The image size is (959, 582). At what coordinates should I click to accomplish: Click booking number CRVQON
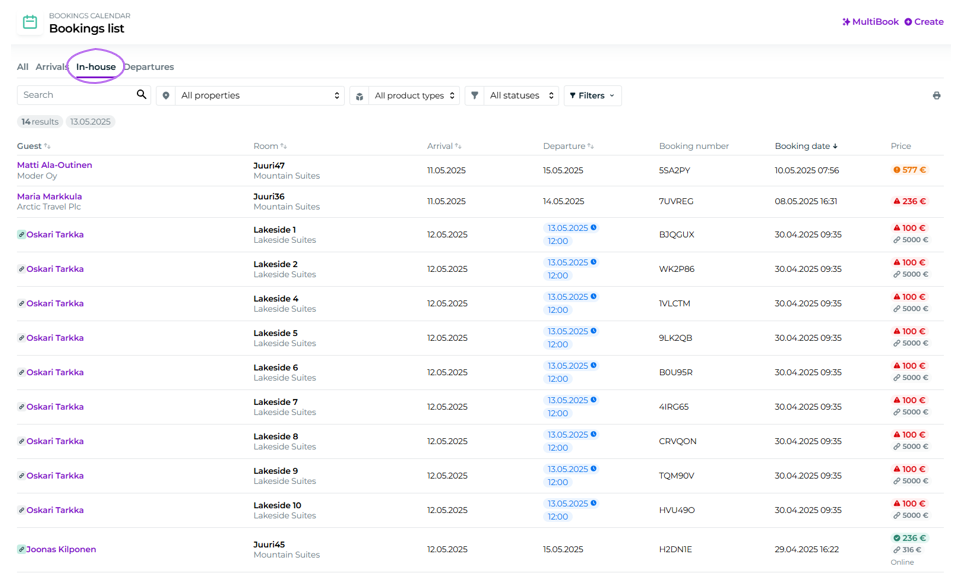(678, 441)
